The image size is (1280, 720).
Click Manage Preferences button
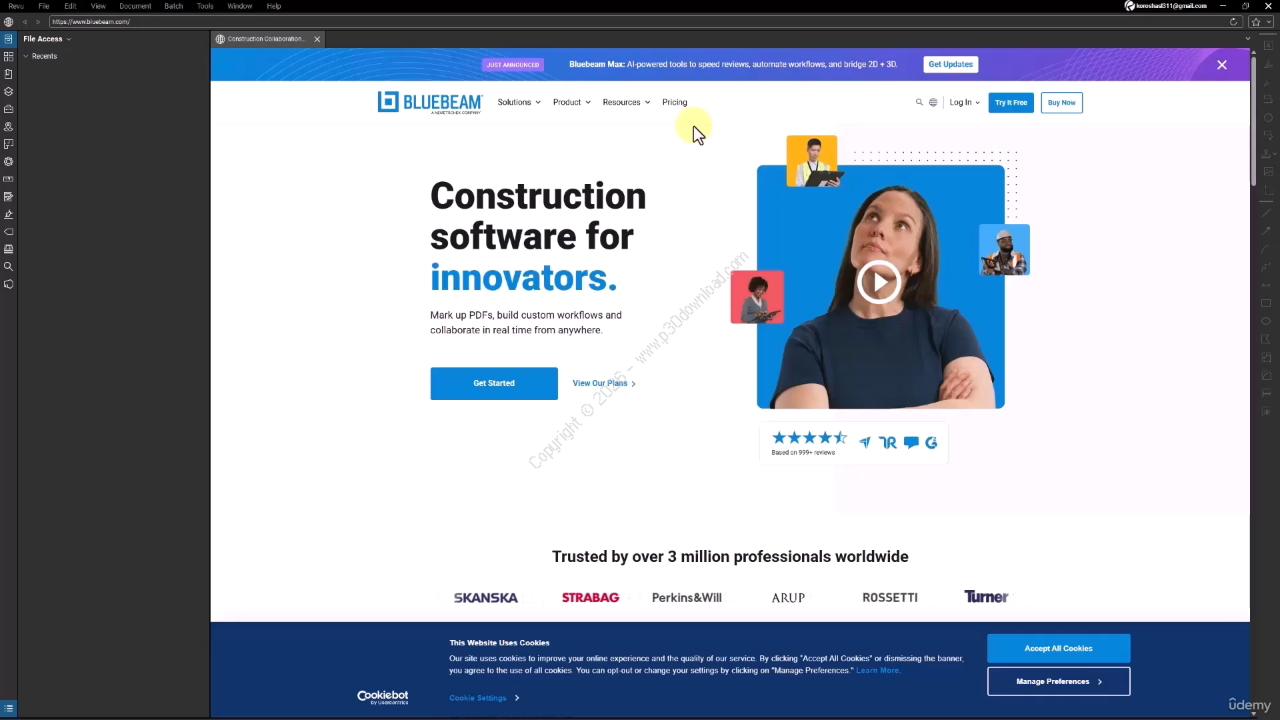(x=1058, y=681)
